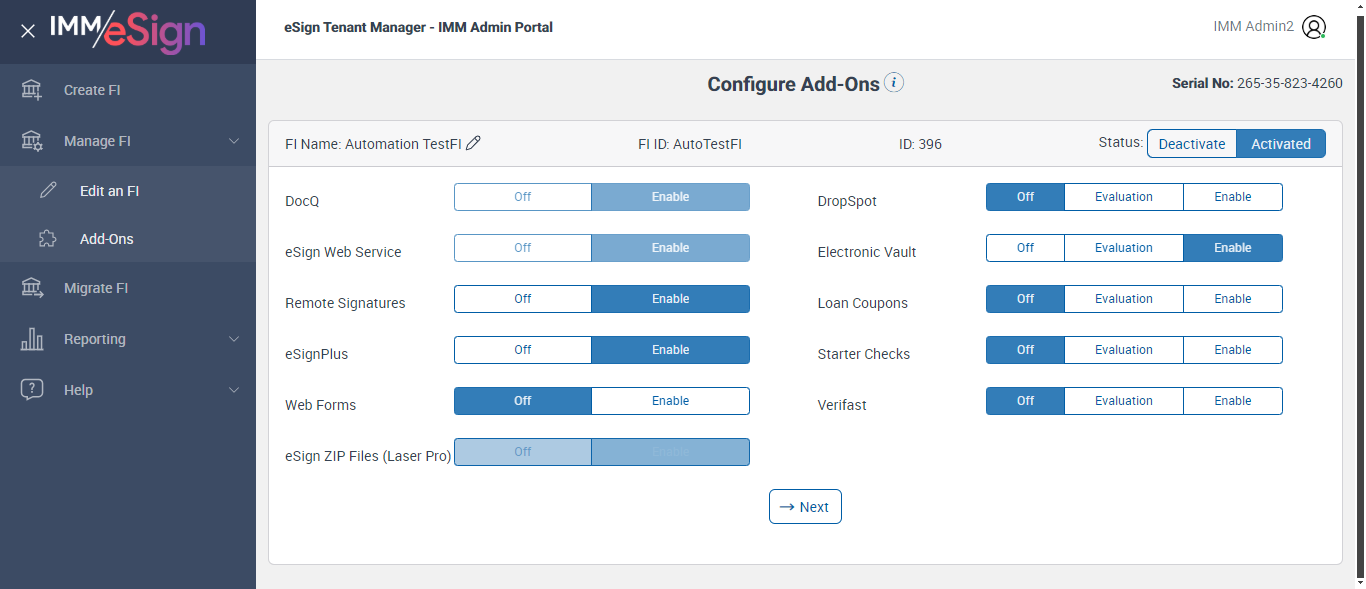Expand the Help menu chevron
This screenshot has height=589, width=1366.
click(234, 390)
